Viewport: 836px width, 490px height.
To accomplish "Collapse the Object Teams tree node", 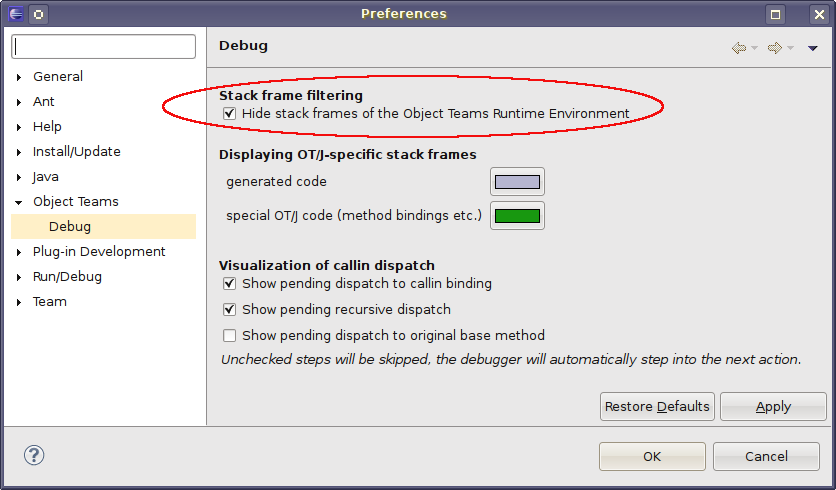I will coord(19,202).
